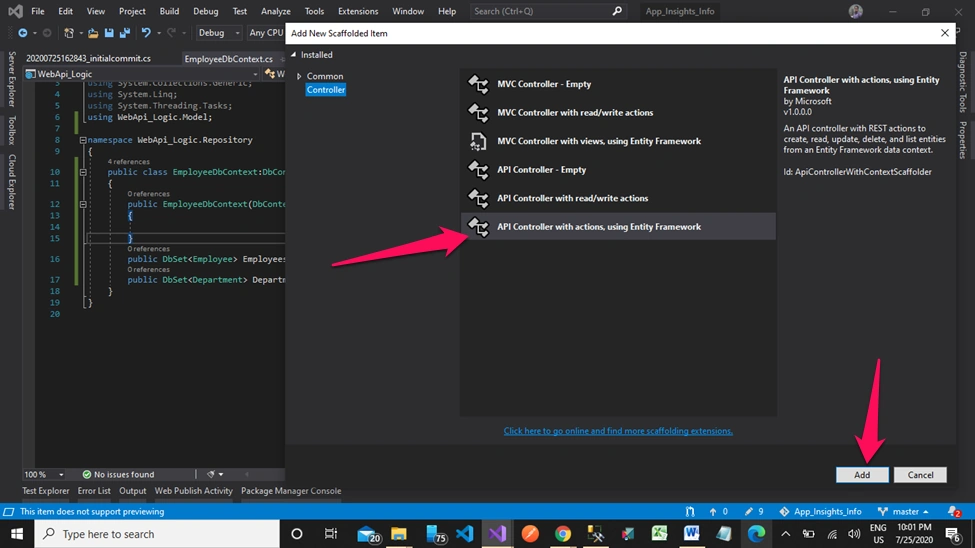Open File Explorer from the taskbar
975x548 pixels.
[x=399, y=534]
